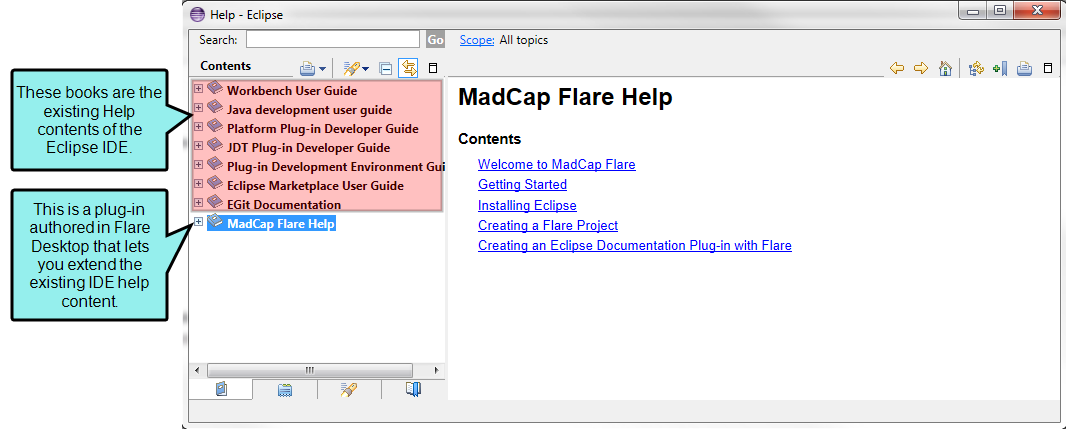Switch to the Search Results tab at bottom
Viewport: 1066px width, 429px height.
click(349, 390)
